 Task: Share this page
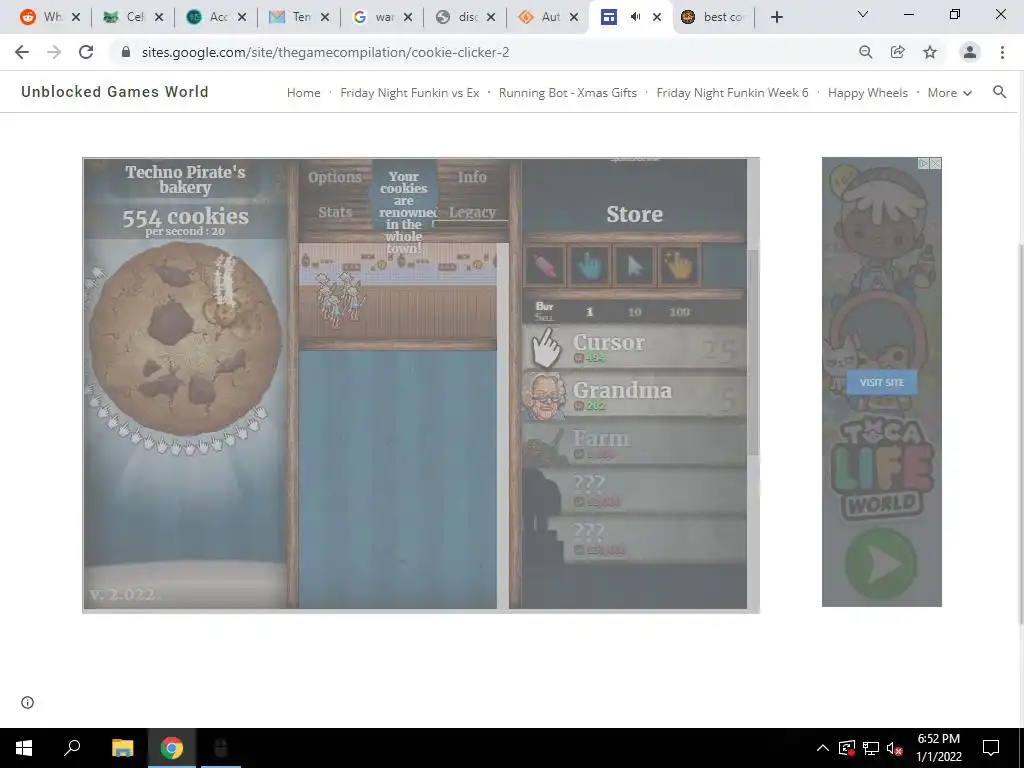coord(897,52)
